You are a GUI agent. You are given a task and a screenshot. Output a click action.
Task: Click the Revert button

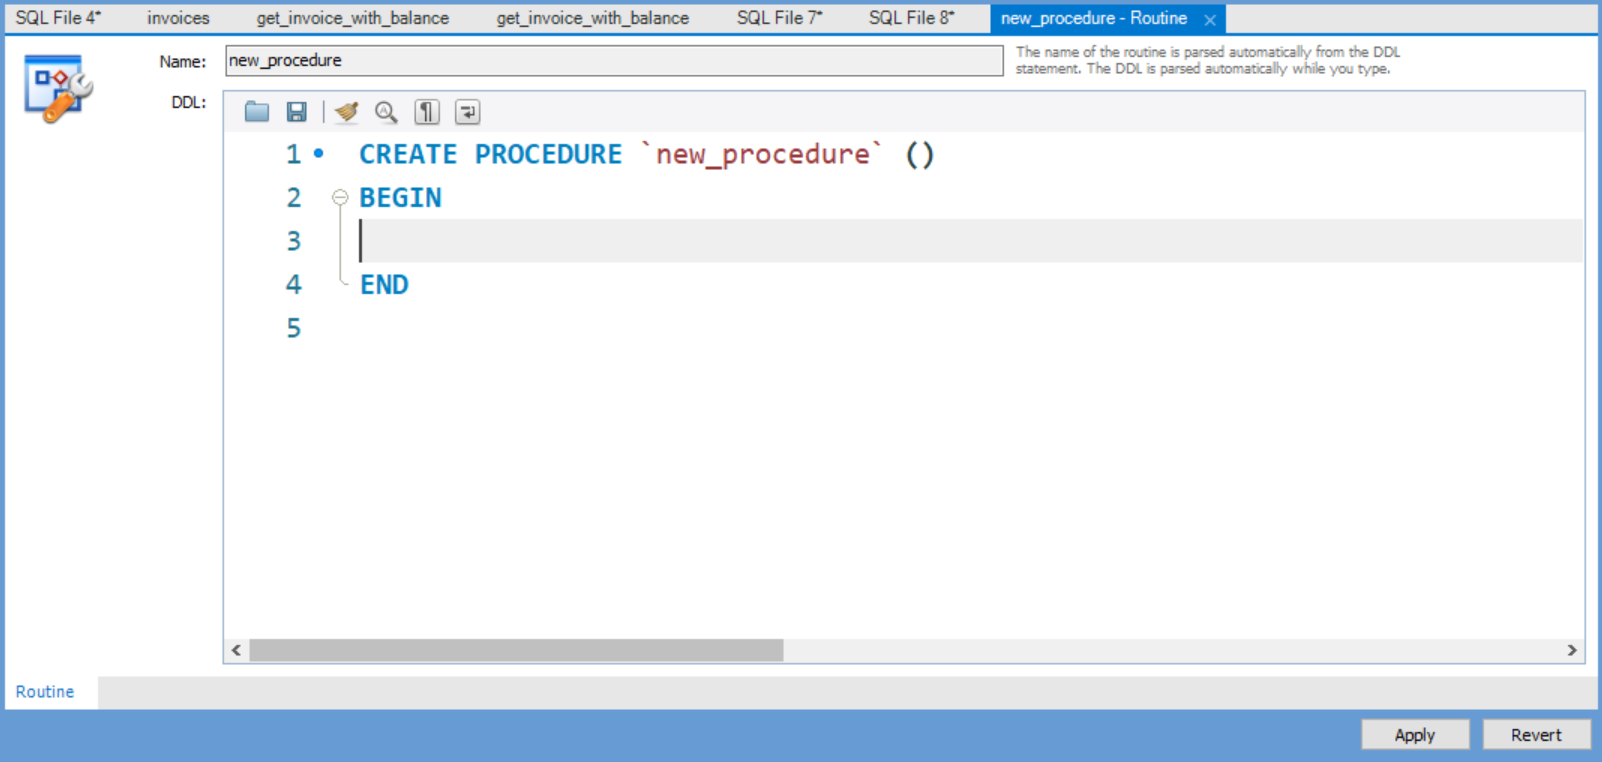point(1536,735)
